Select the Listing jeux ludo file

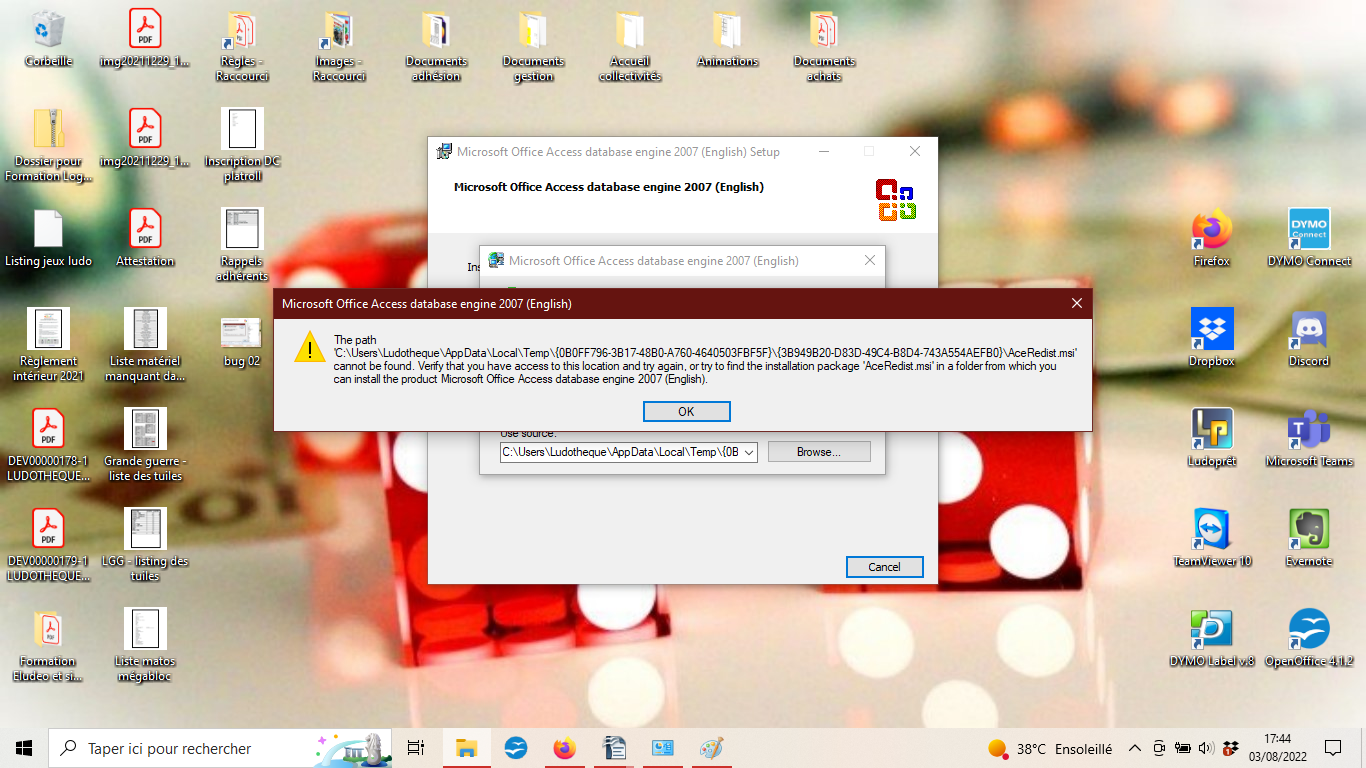(x=48, y=238)
